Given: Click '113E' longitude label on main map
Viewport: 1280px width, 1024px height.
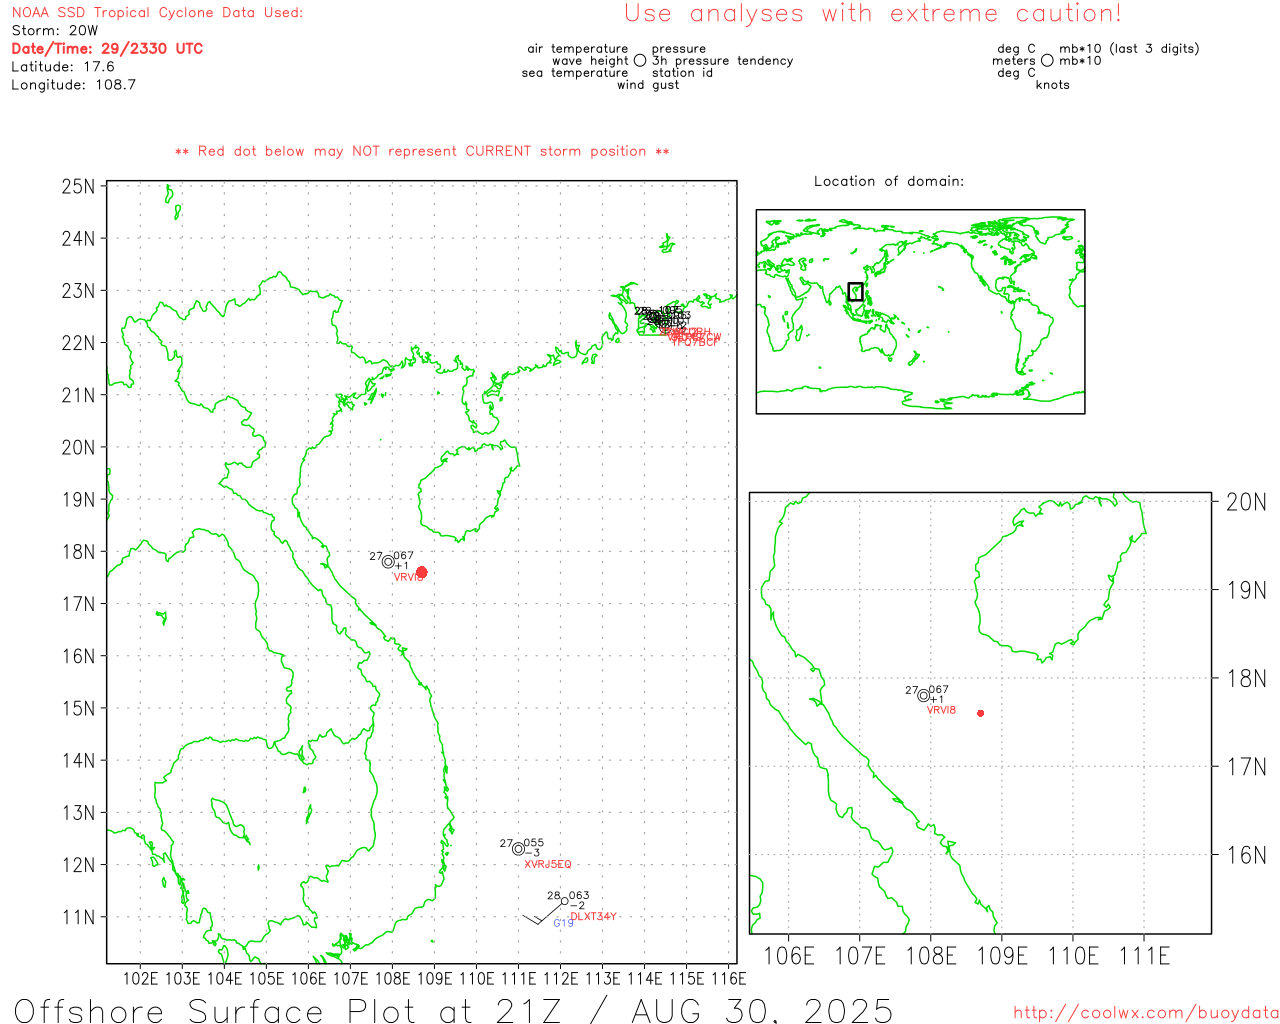Looking at the screenshot, I should click(x=602, y=979).
